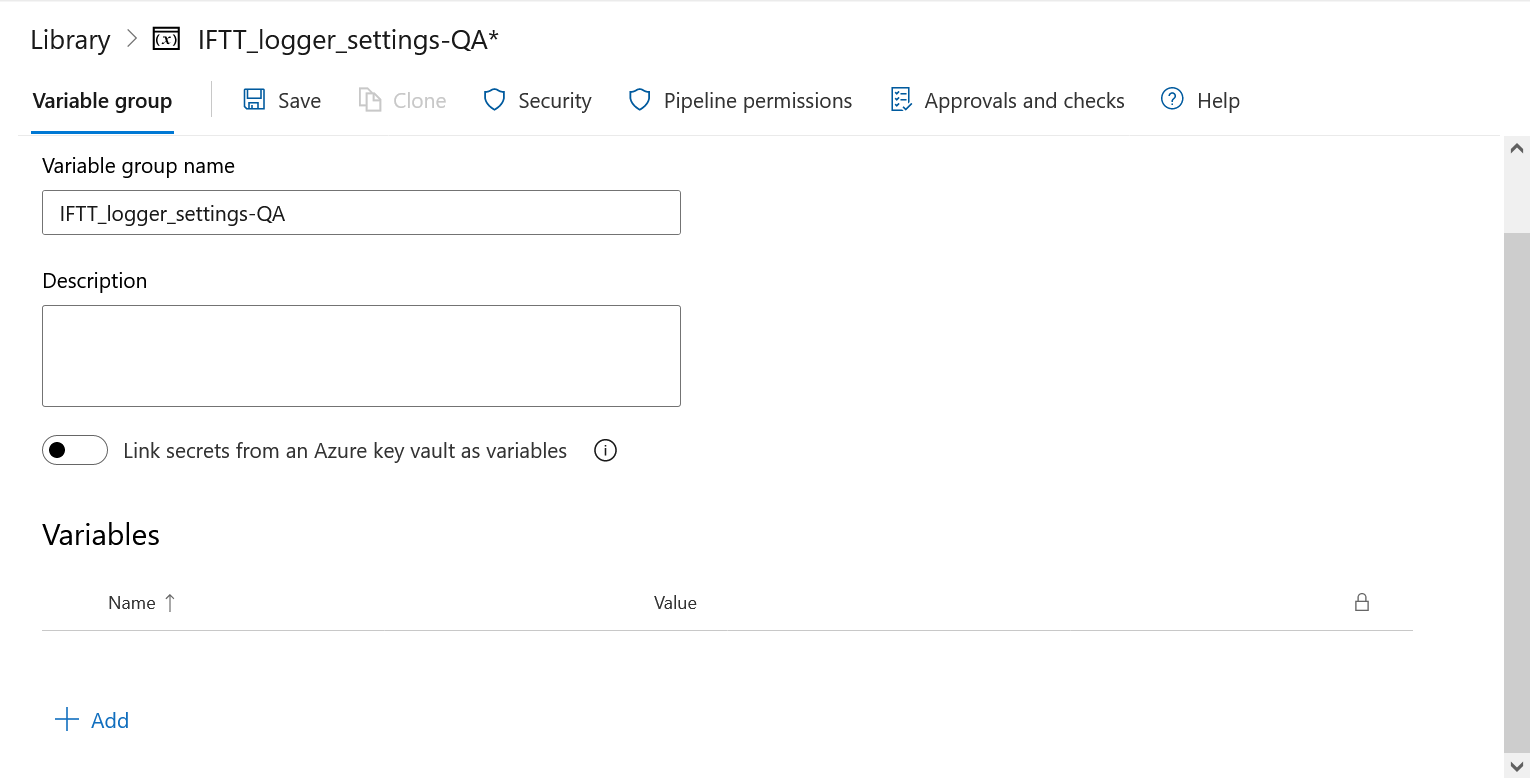
Task: Select the Variable group tab
Action: (x=102, y=101)
